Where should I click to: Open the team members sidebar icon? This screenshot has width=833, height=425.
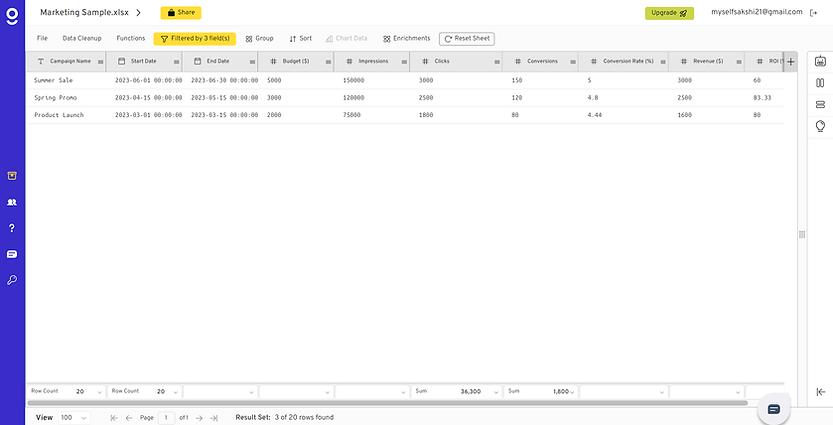[x=11, y=202]
